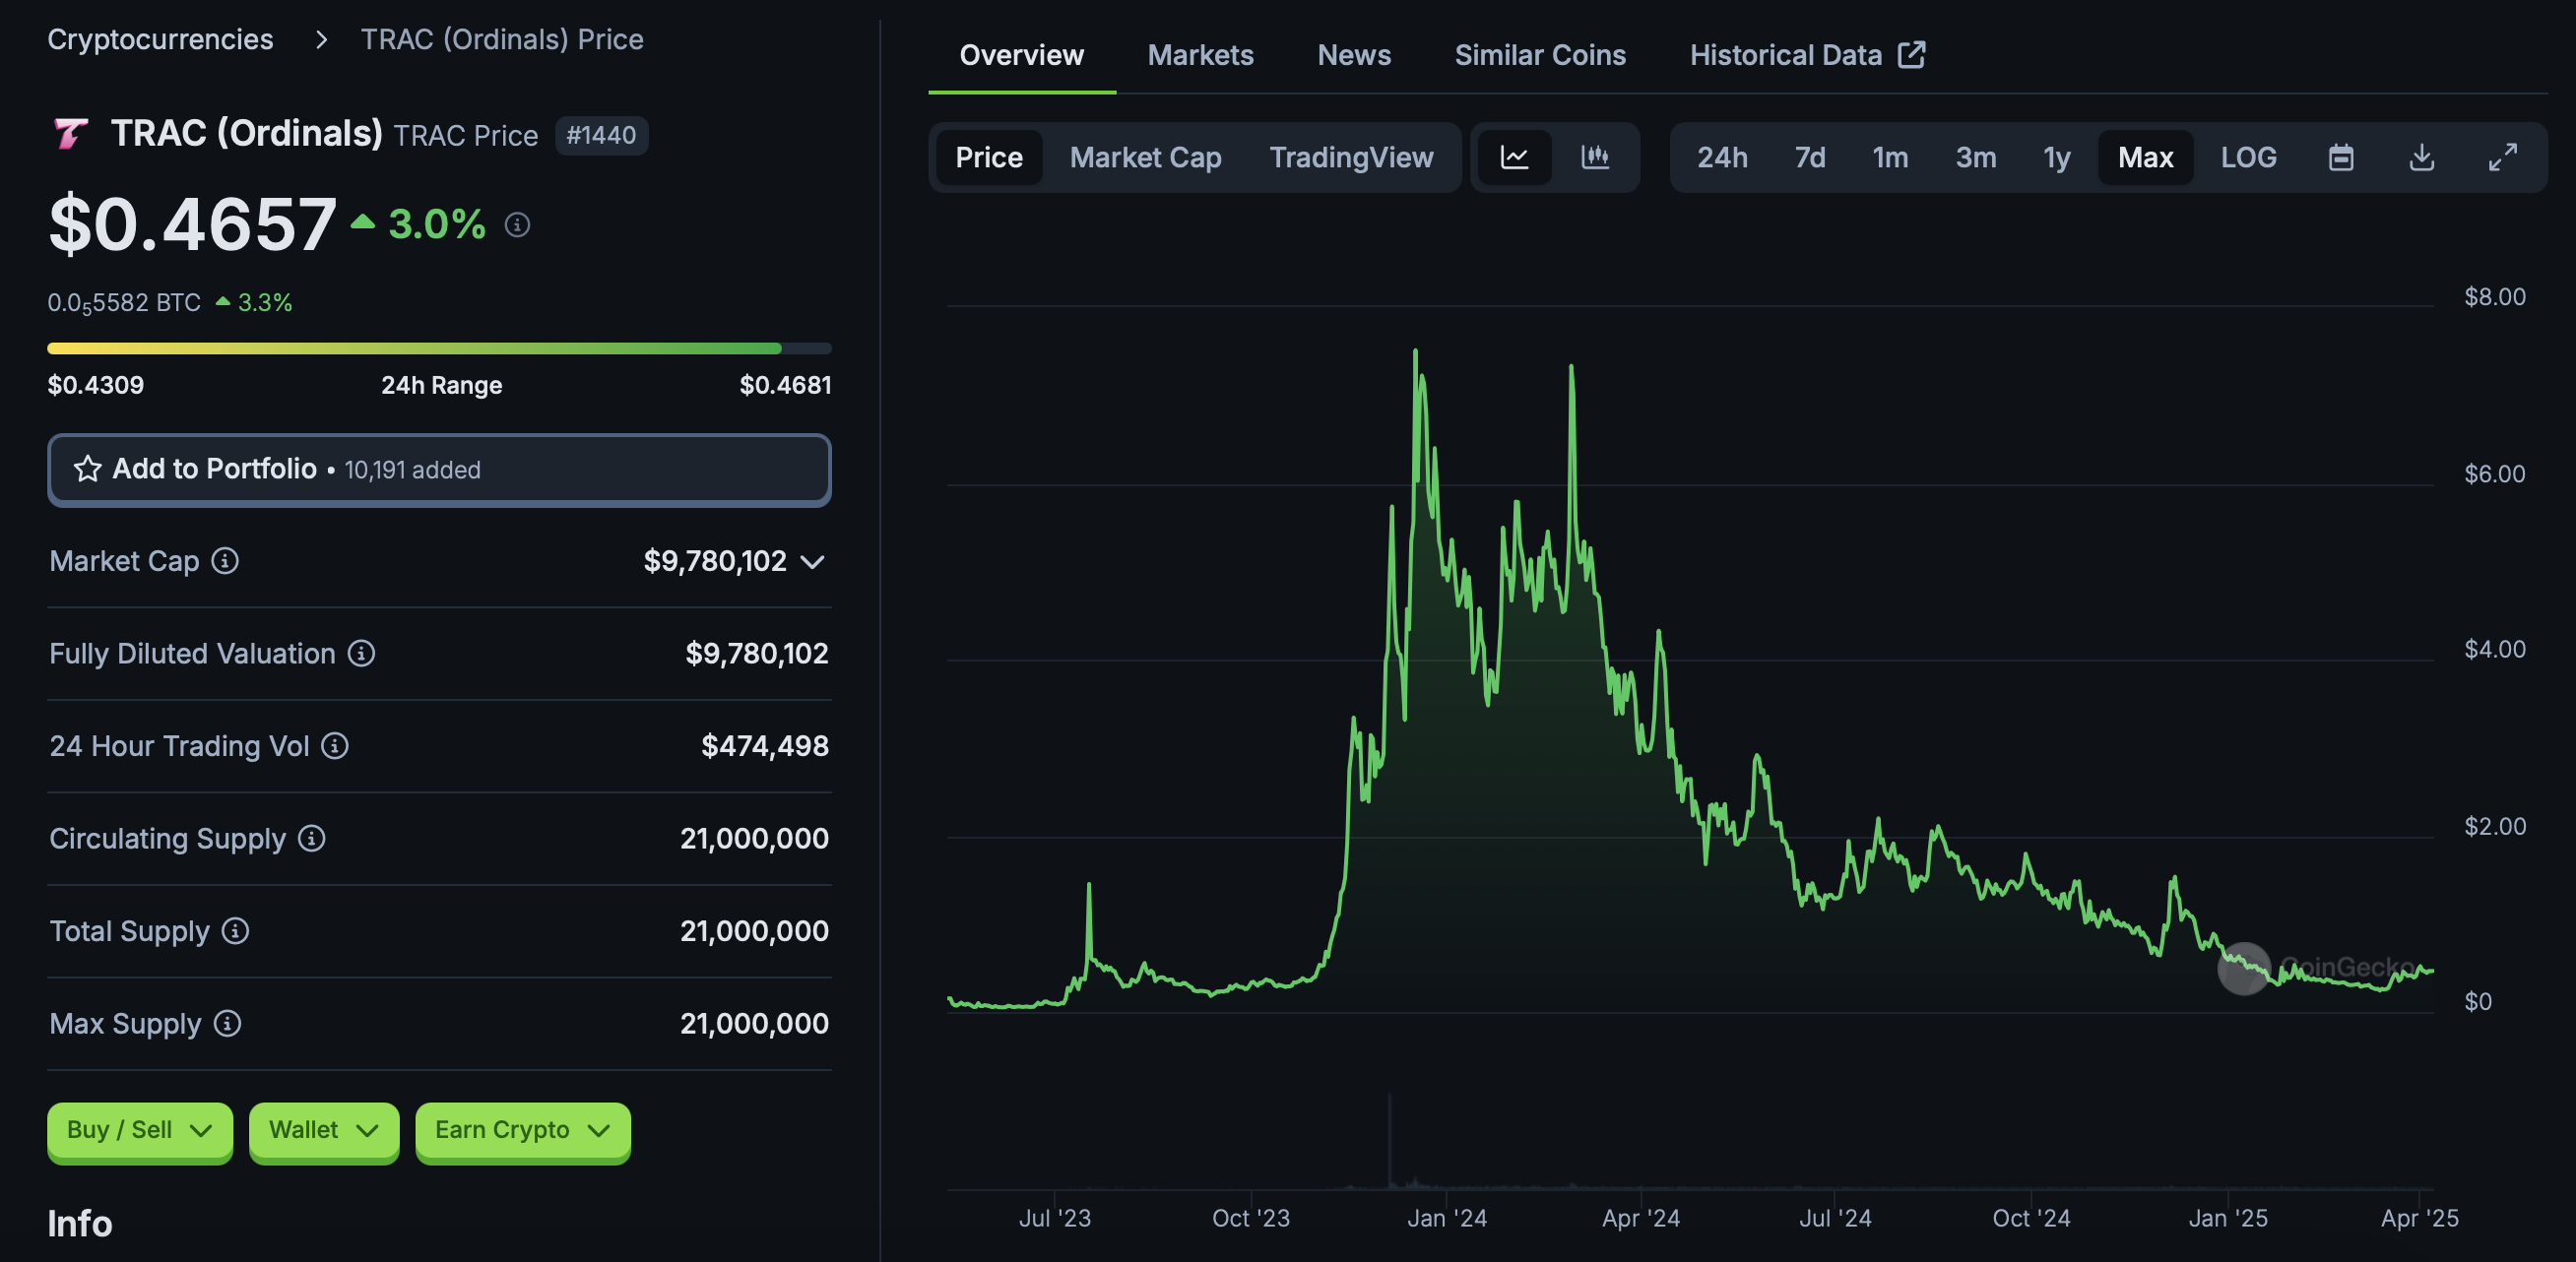Click Circulating Supply info icon

coord(312,838)
